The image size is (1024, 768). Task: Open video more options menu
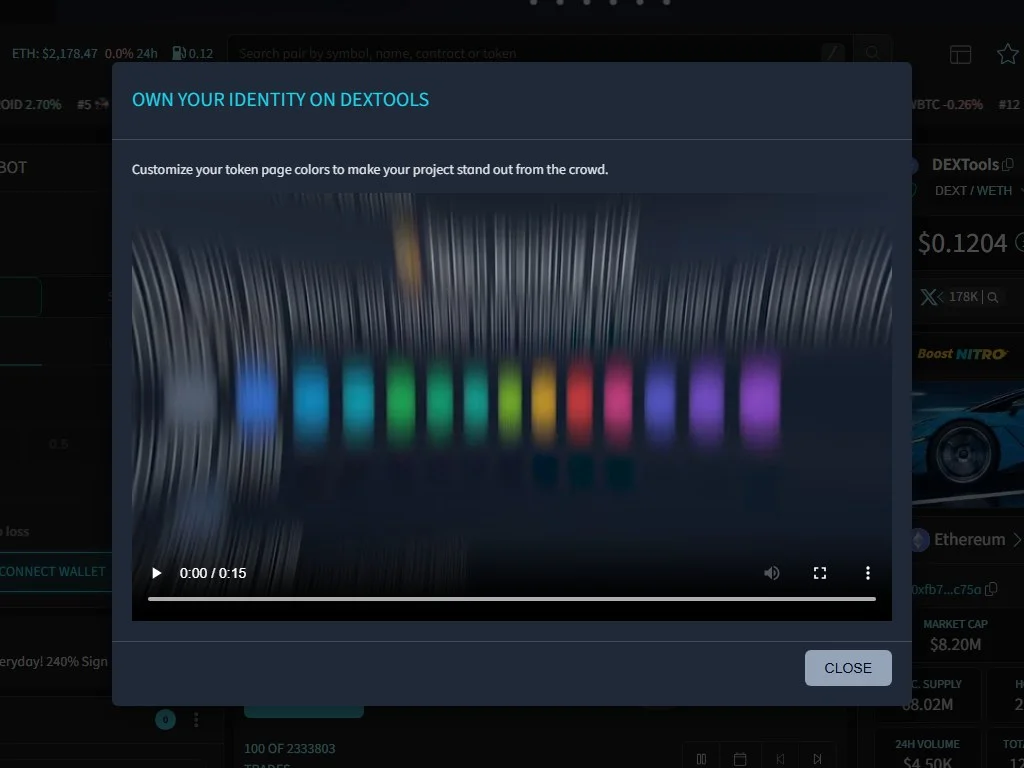(x=867, y=573)
